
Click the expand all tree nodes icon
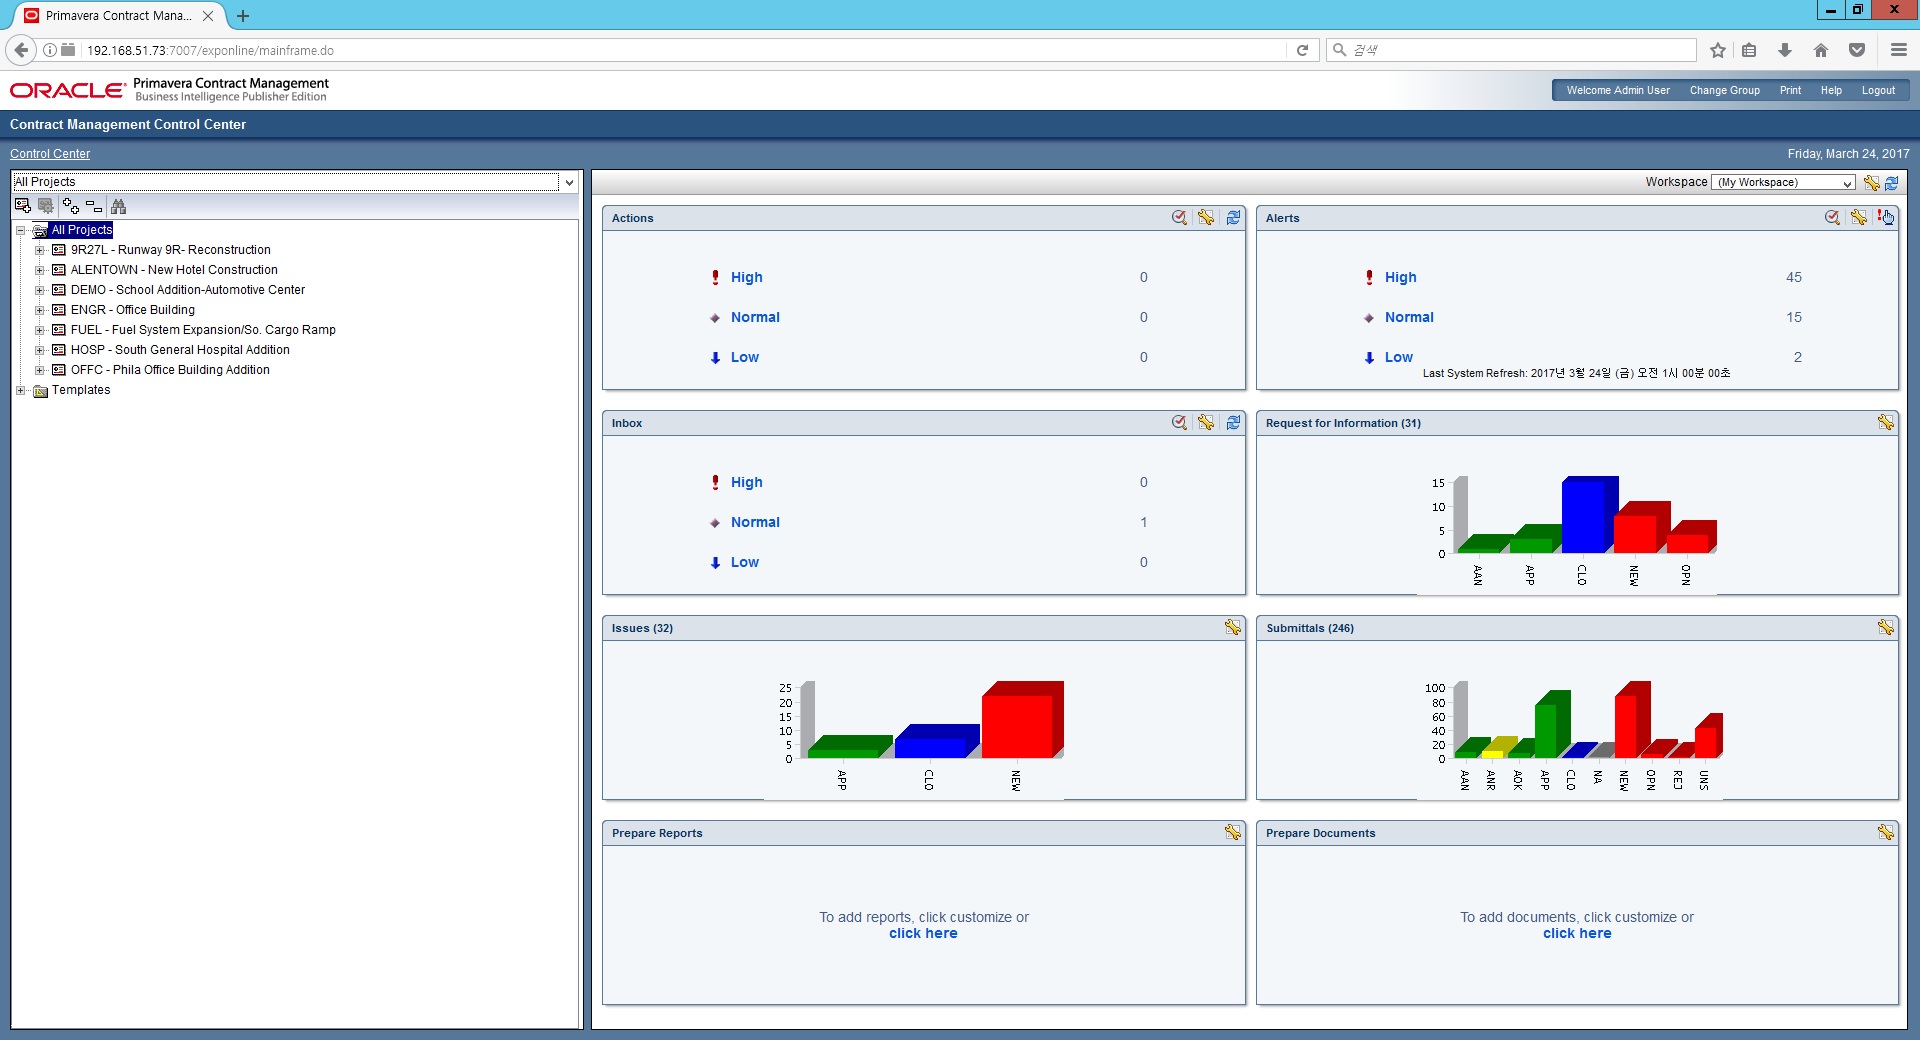[71, 206]
